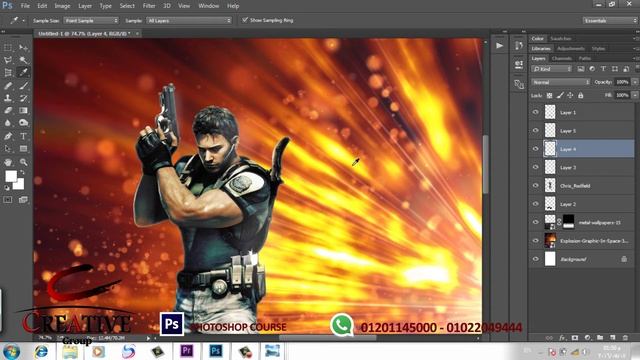The width and height of the screenshot is (640, 360).
Task: Click the background color swatch
Action: coord(19,184)
